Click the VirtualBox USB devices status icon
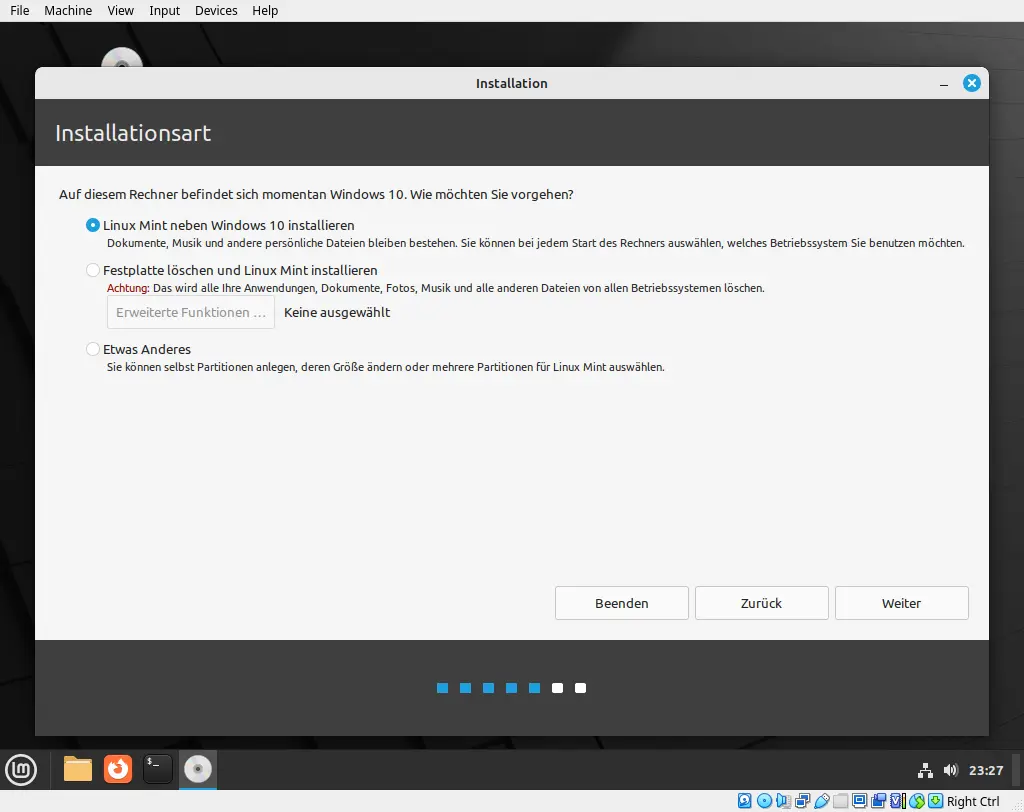 pos(822,801)
